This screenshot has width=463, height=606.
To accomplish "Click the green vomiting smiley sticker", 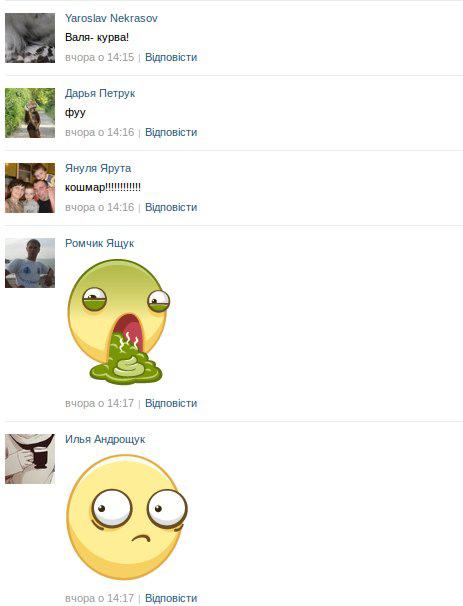I will (x=118, y=322).
